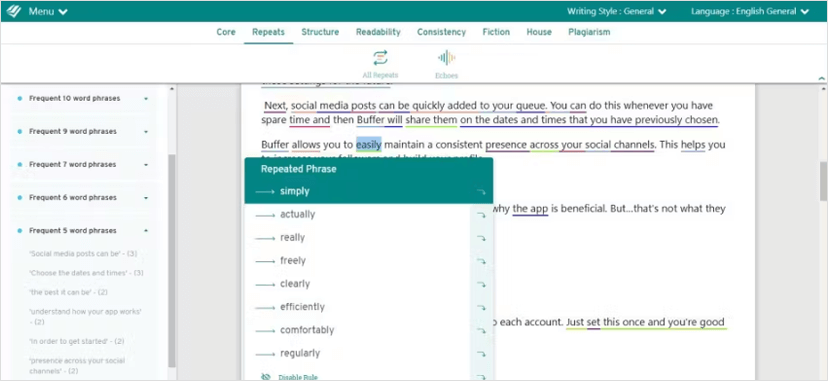Click the arrow icon beside 'regularly'
828x381 pixels.
(x=481, y=354)
